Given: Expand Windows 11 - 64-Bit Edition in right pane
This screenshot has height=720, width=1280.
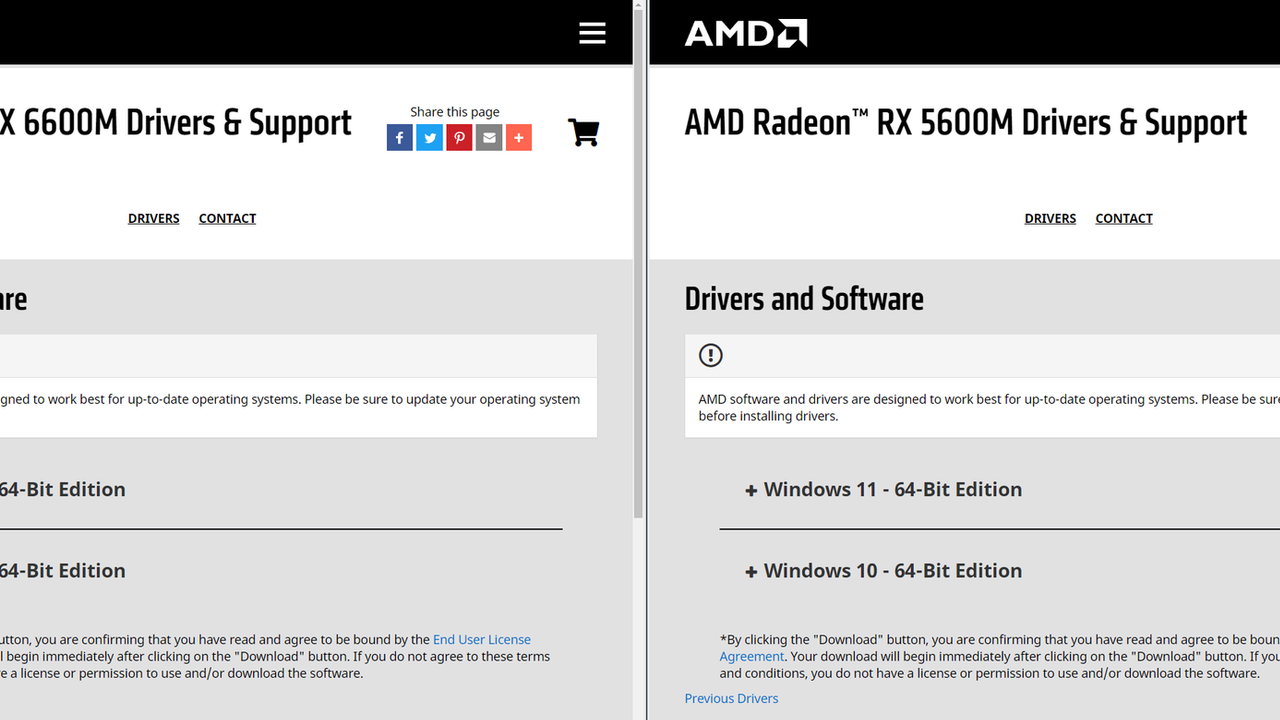Looking at the screenshot, I should click(x=883, y=489).
